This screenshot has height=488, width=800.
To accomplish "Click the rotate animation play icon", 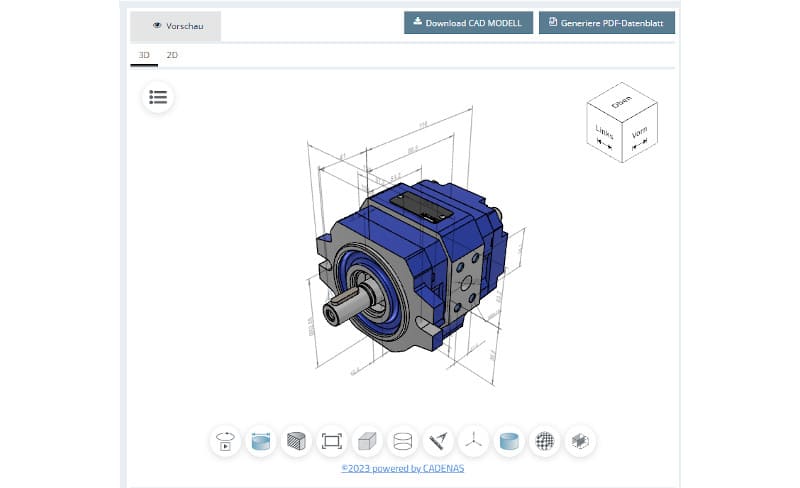I will pyautogui.click(x=226, y=440).
